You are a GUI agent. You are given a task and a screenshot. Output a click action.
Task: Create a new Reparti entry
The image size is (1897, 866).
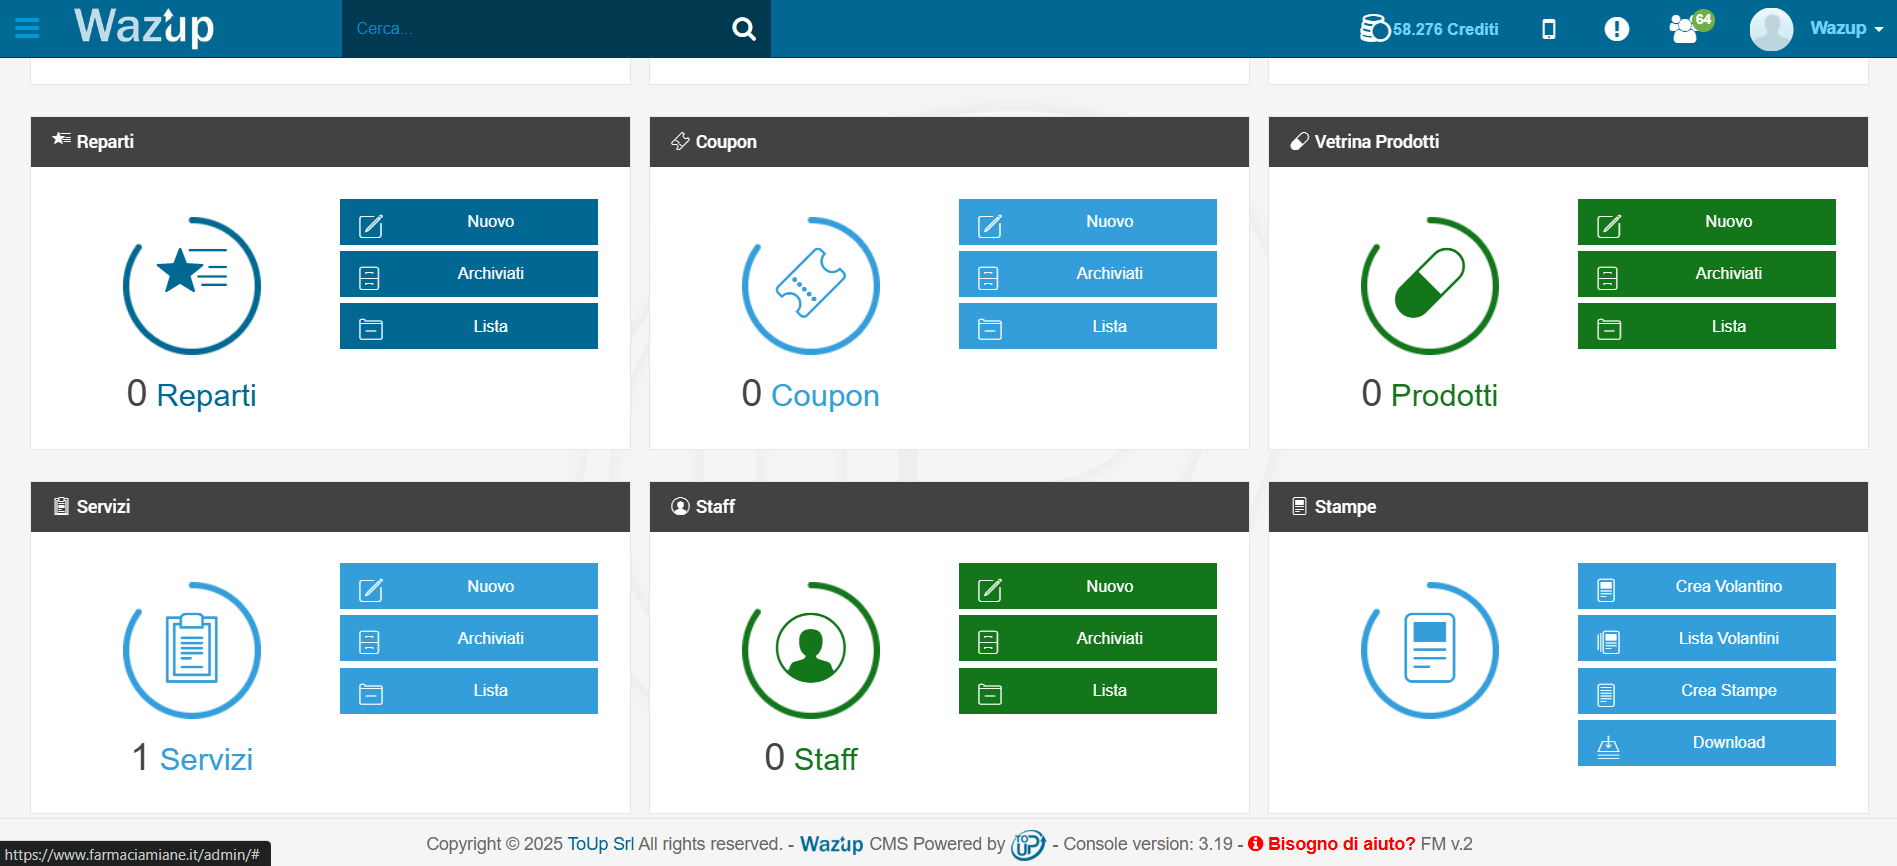pos(468,222)
